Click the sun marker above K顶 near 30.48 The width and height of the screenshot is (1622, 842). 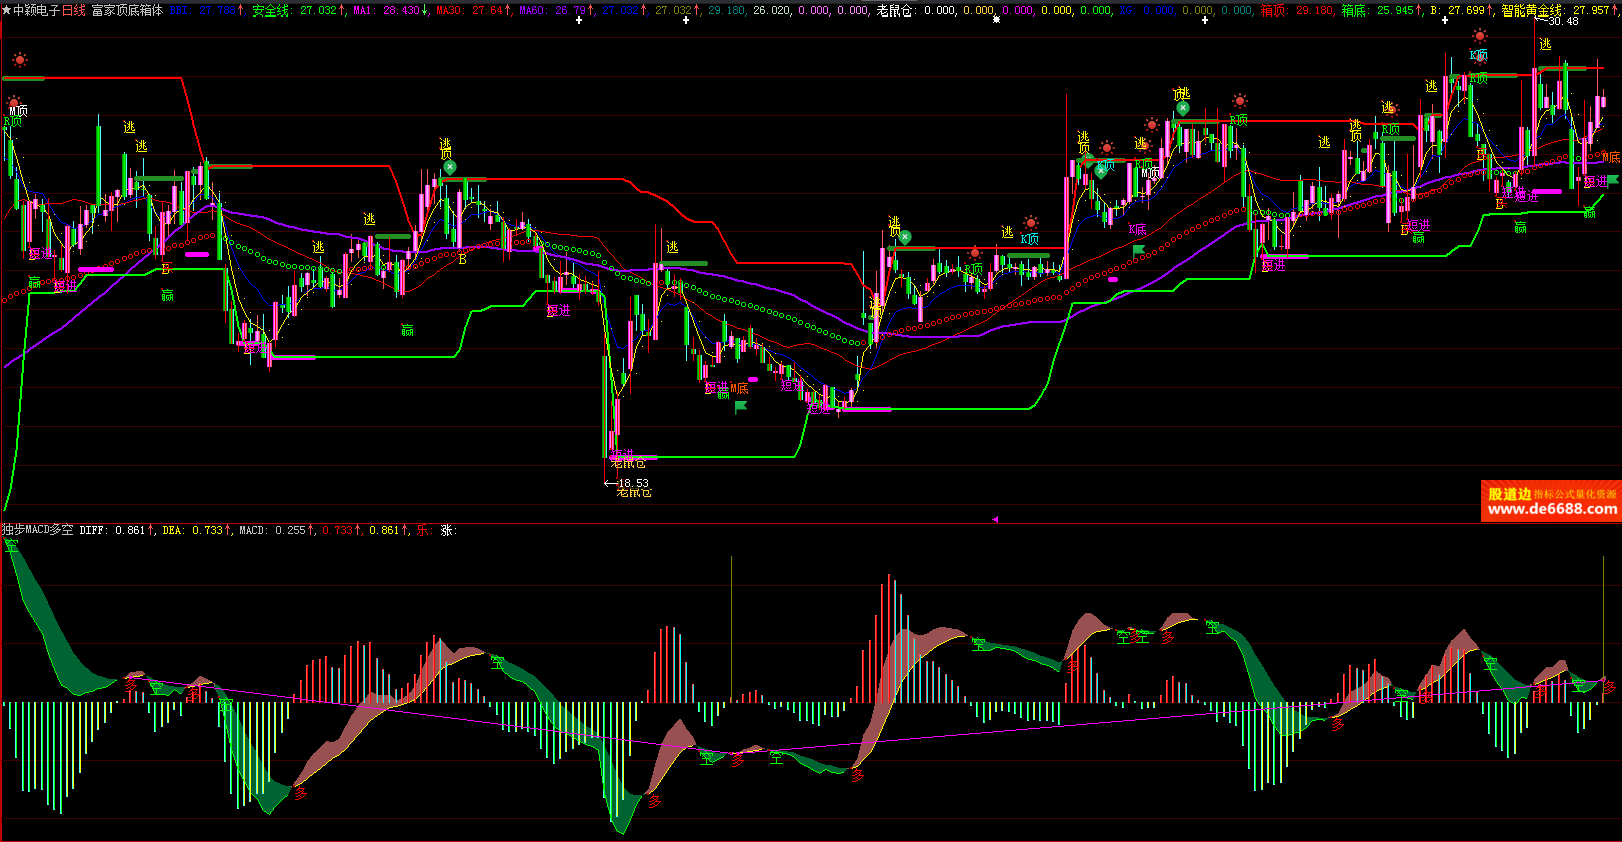tap(1480, 37)
